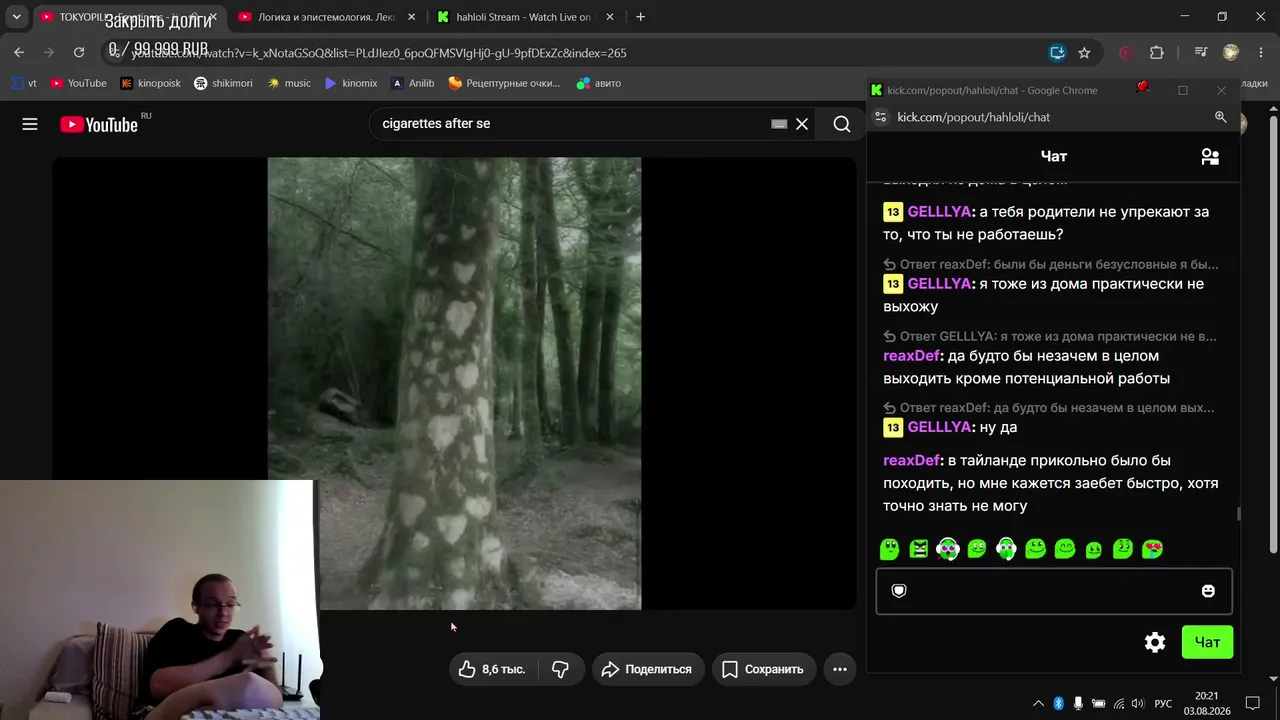Open a new browser tab
This screenshot has height=720, width=1280.
(640, 17)
